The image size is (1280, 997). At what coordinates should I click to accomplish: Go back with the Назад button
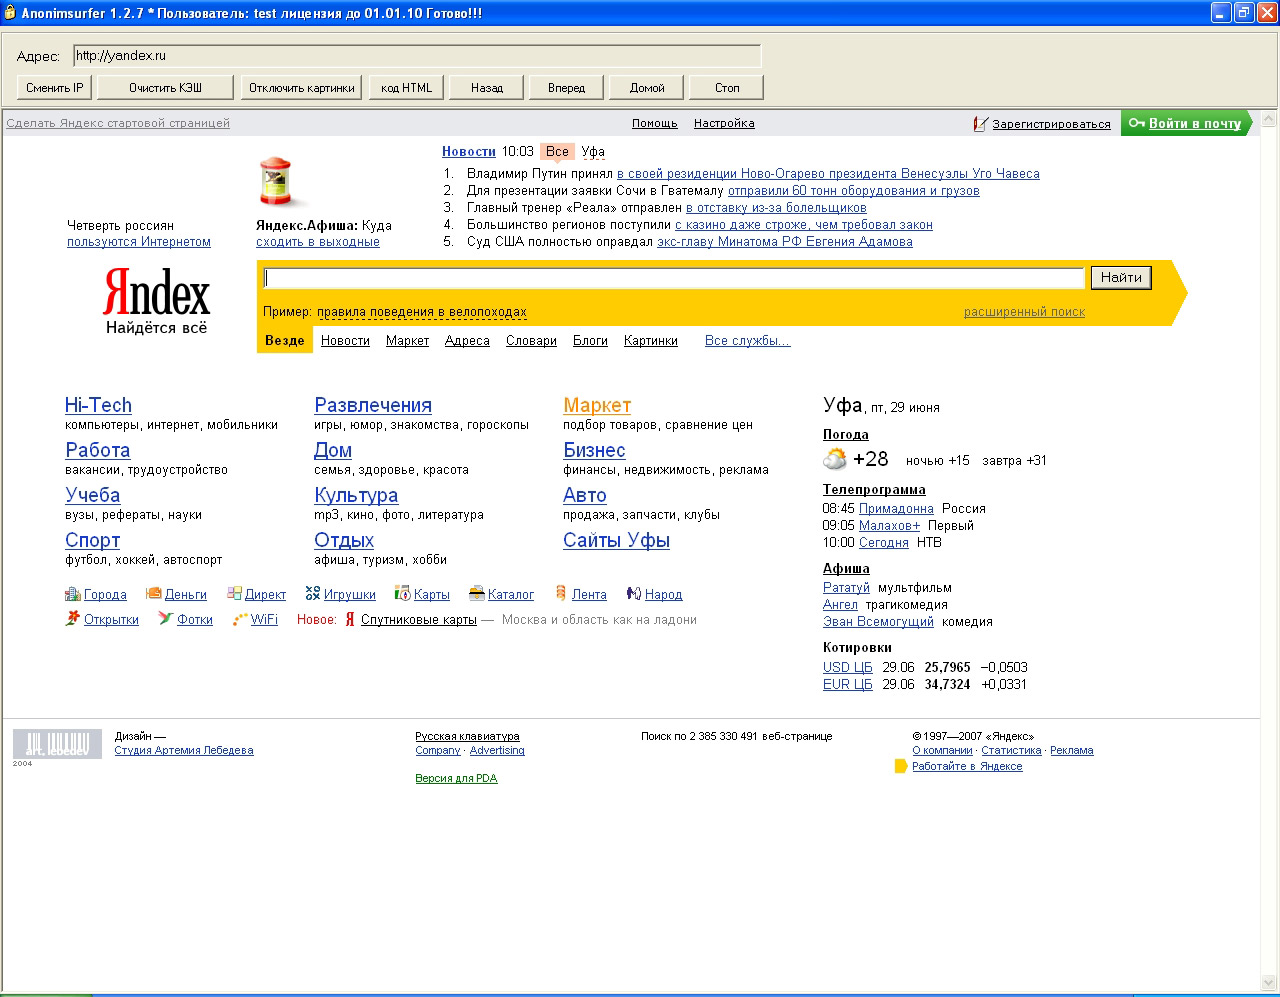click(487, 88)
